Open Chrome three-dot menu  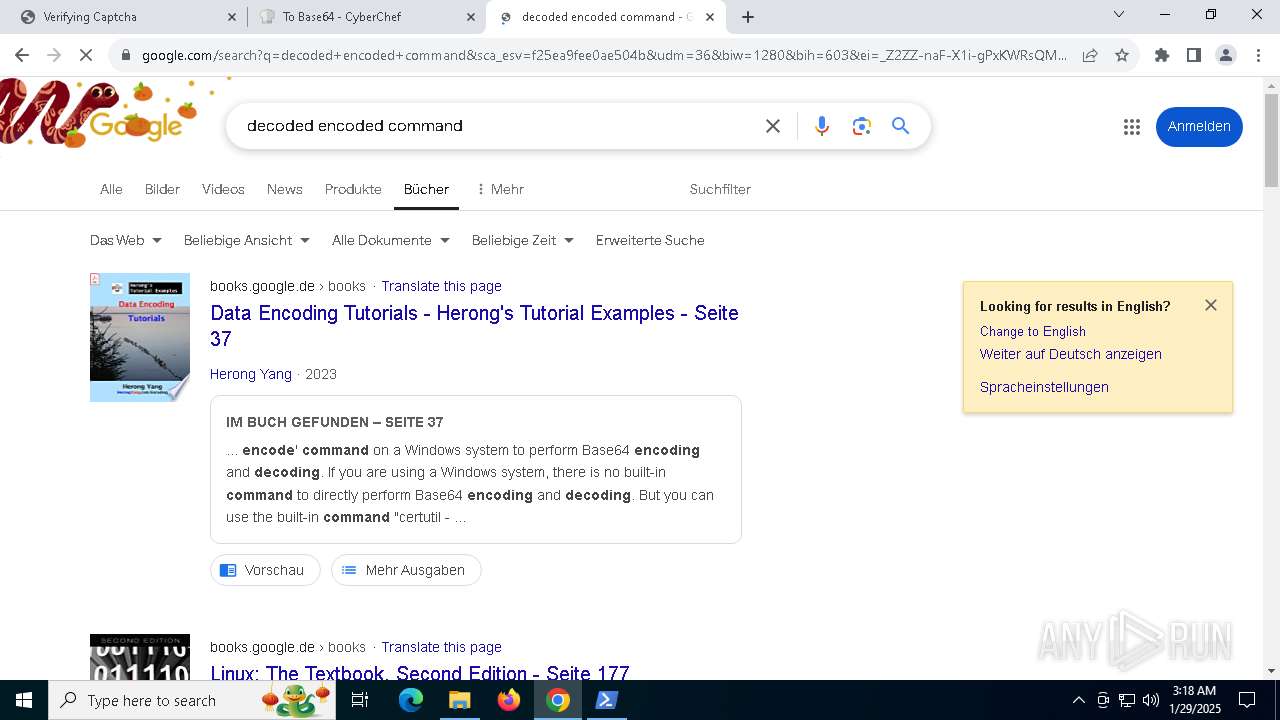tap(1258, 55)
